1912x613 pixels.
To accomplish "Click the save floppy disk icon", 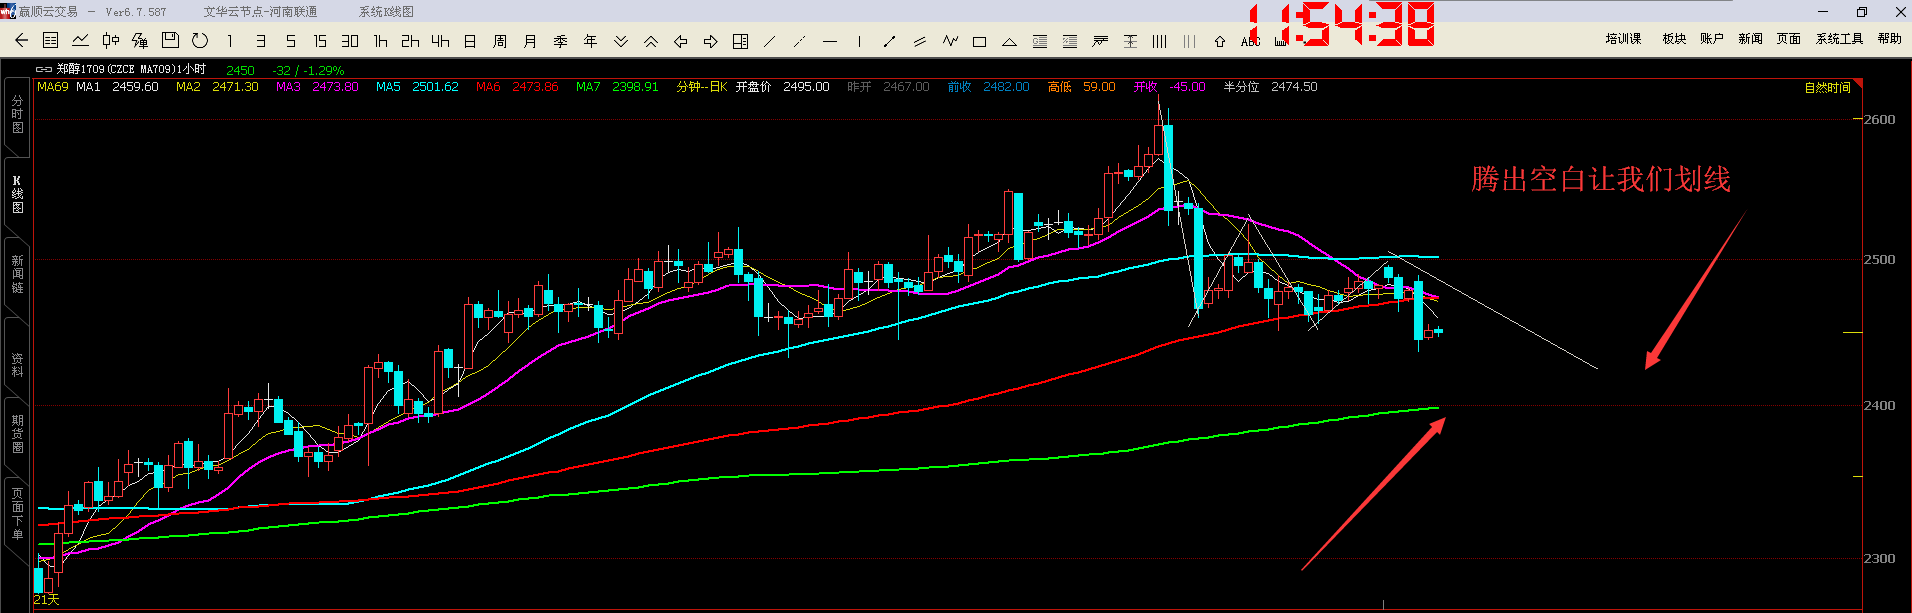I will (170, 41).
